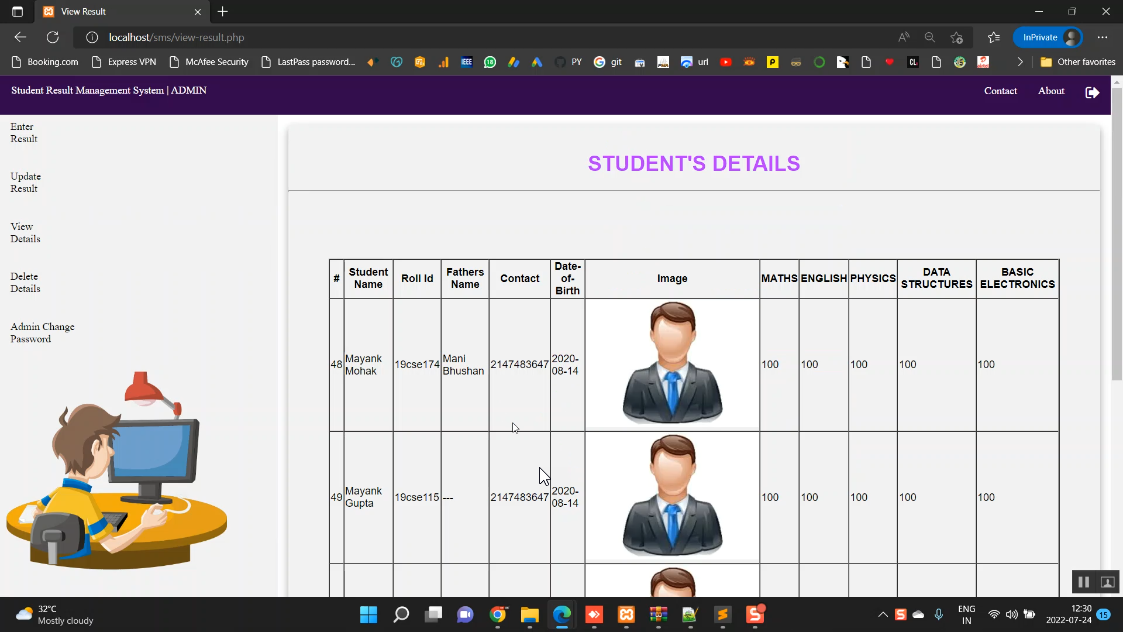Expand the bookmarks overflow chevron
Image resolution: width=1123 pixels, height=632 pixels.
click(1020, 62)
